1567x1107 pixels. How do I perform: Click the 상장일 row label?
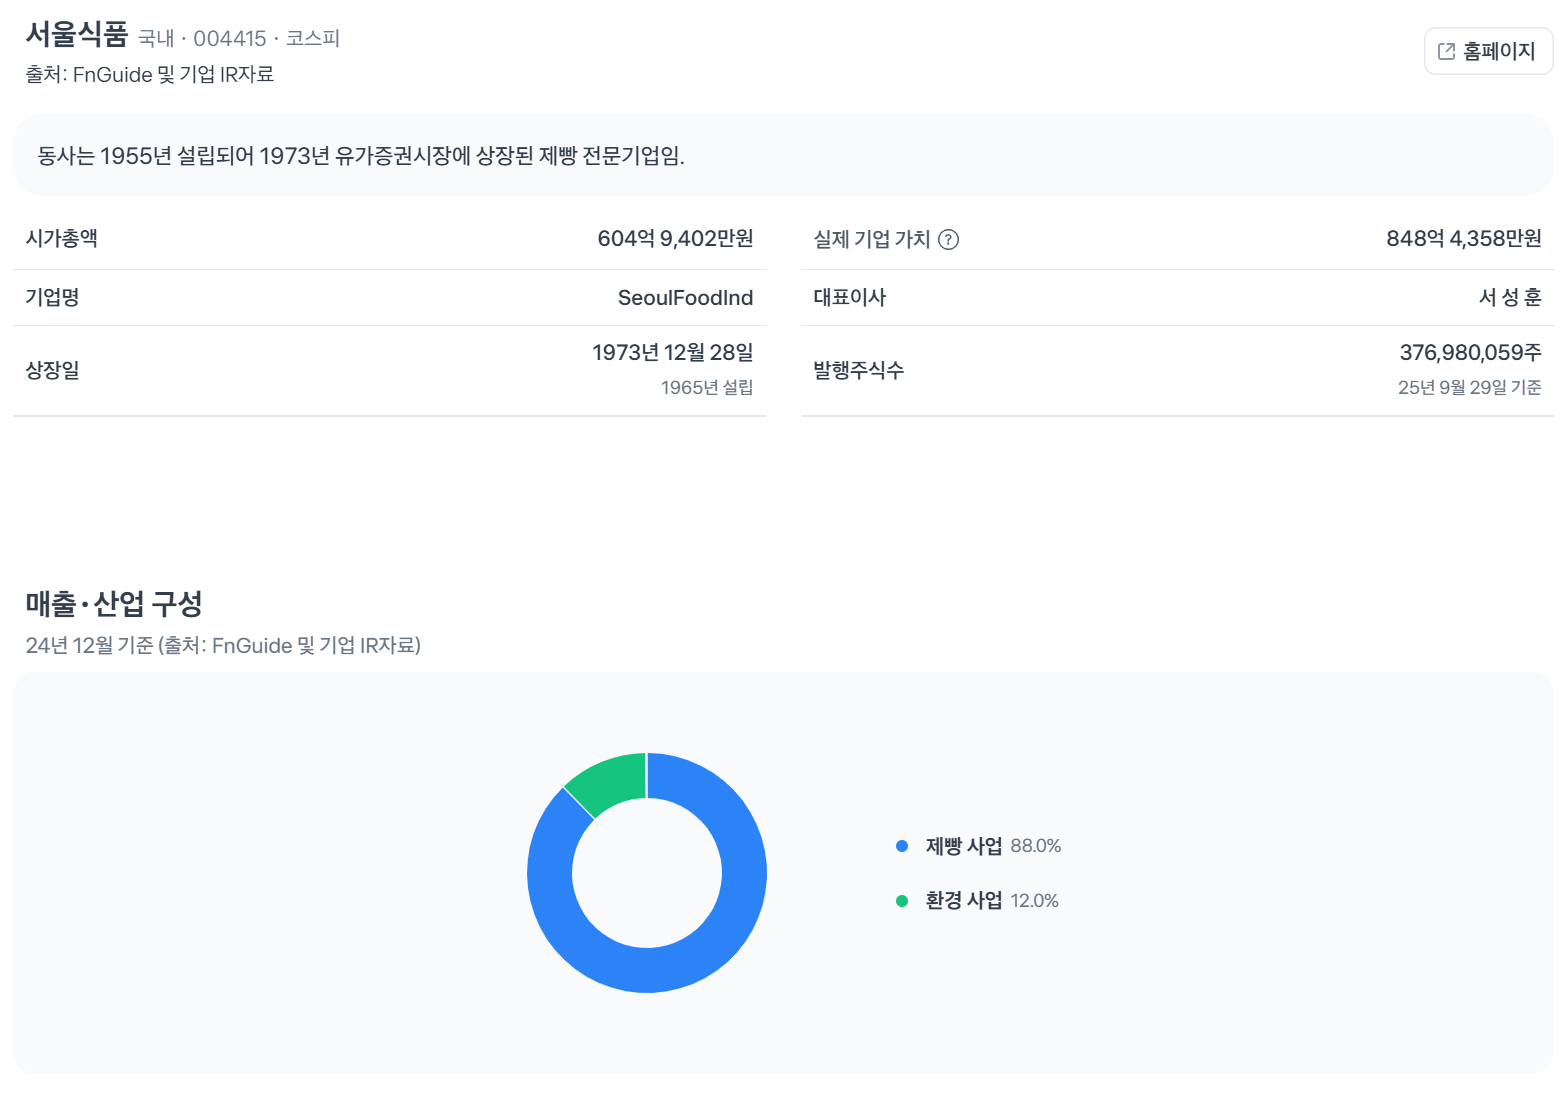[x=52, y=370]
